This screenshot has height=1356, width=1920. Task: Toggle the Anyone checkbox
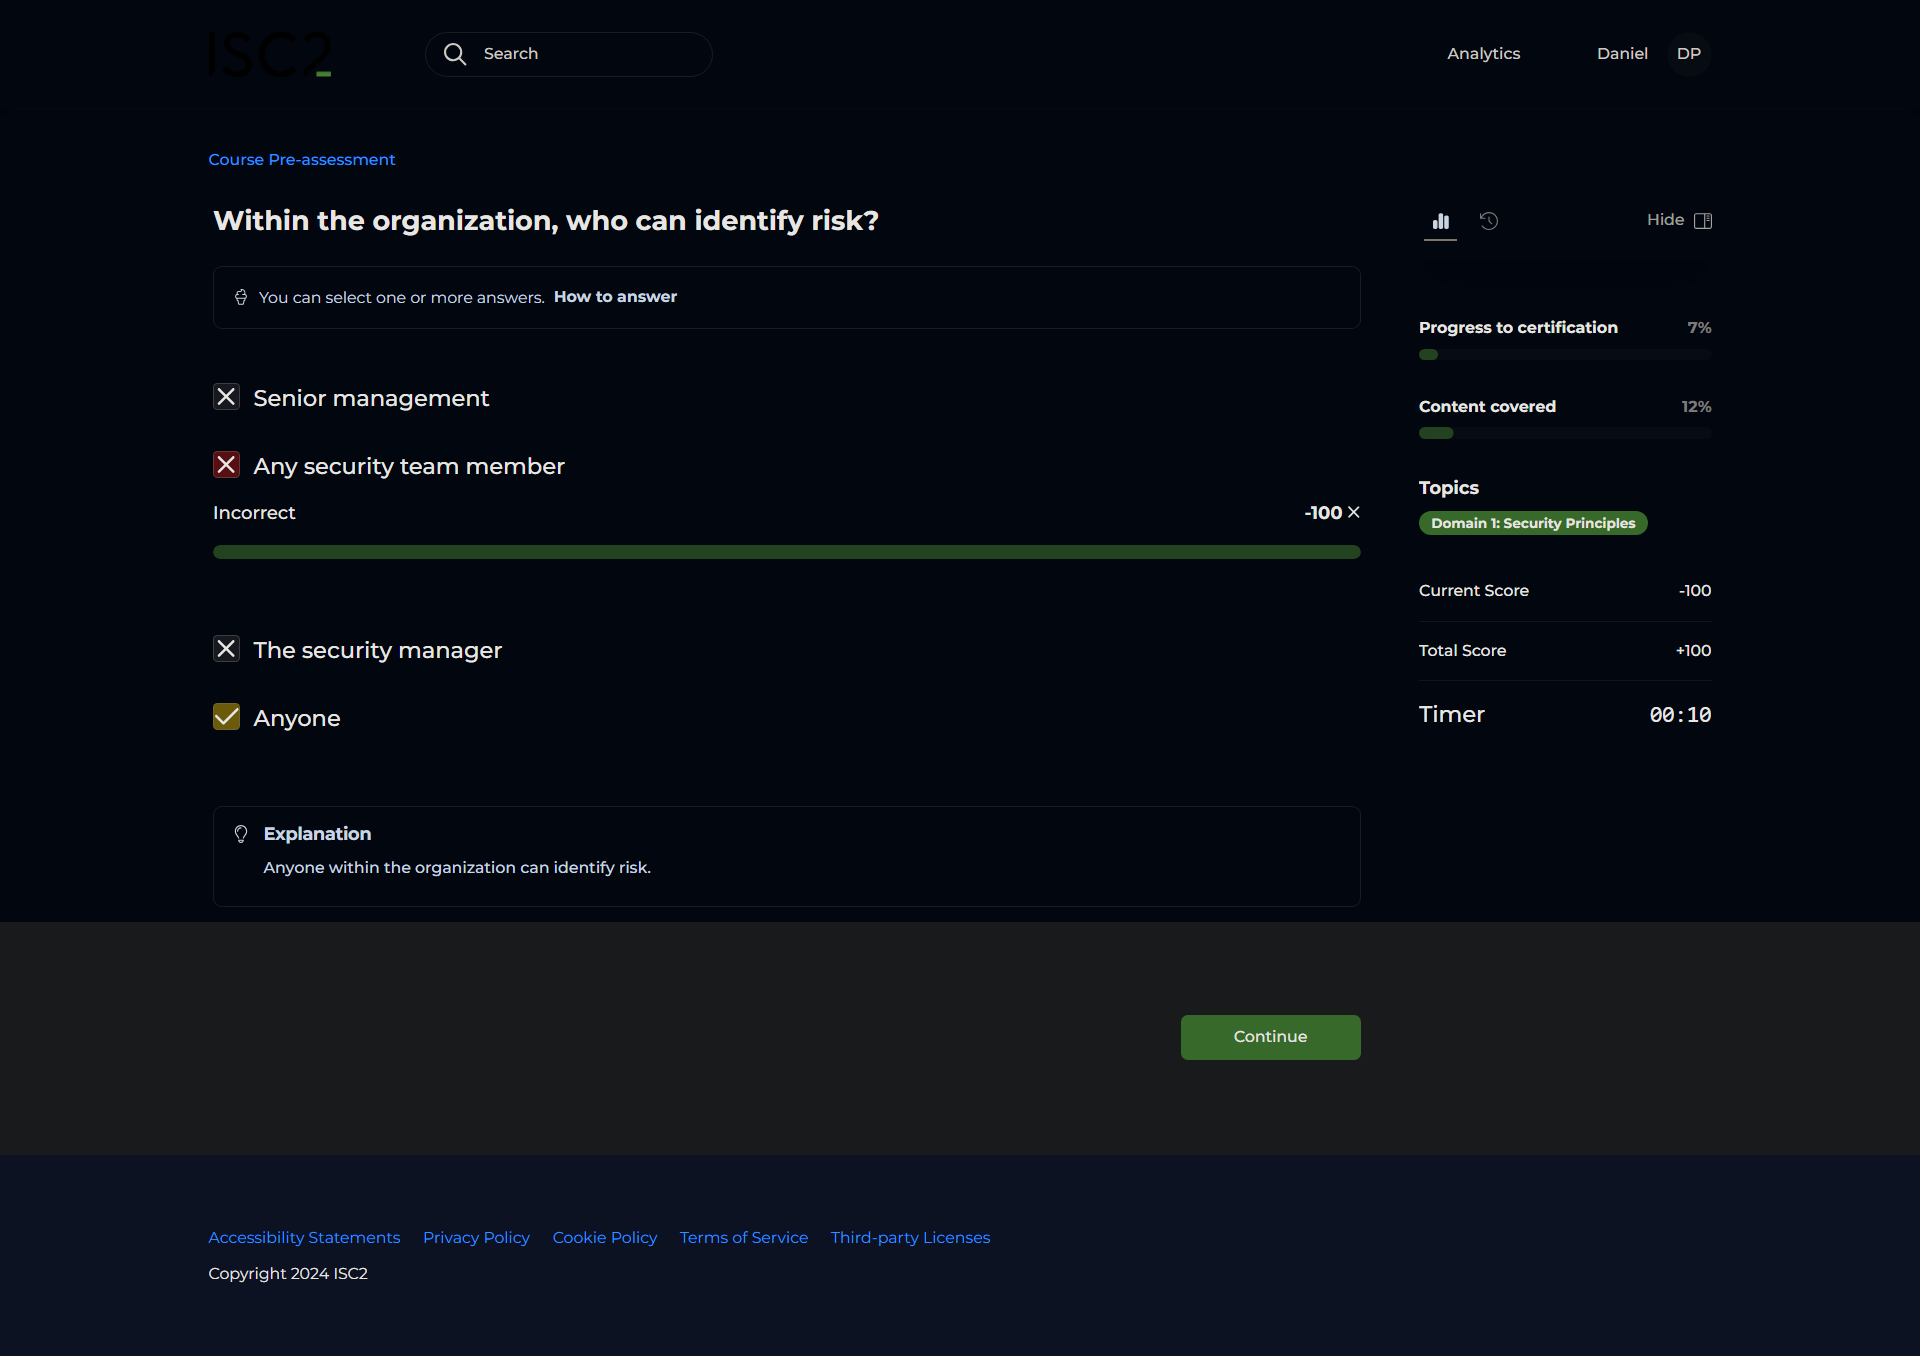click(x=227, y=717)
